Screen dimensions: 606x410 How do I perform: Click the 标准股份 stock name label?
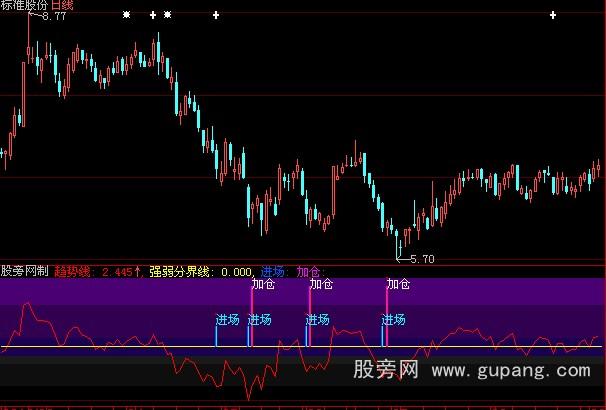tap(24, 5)
